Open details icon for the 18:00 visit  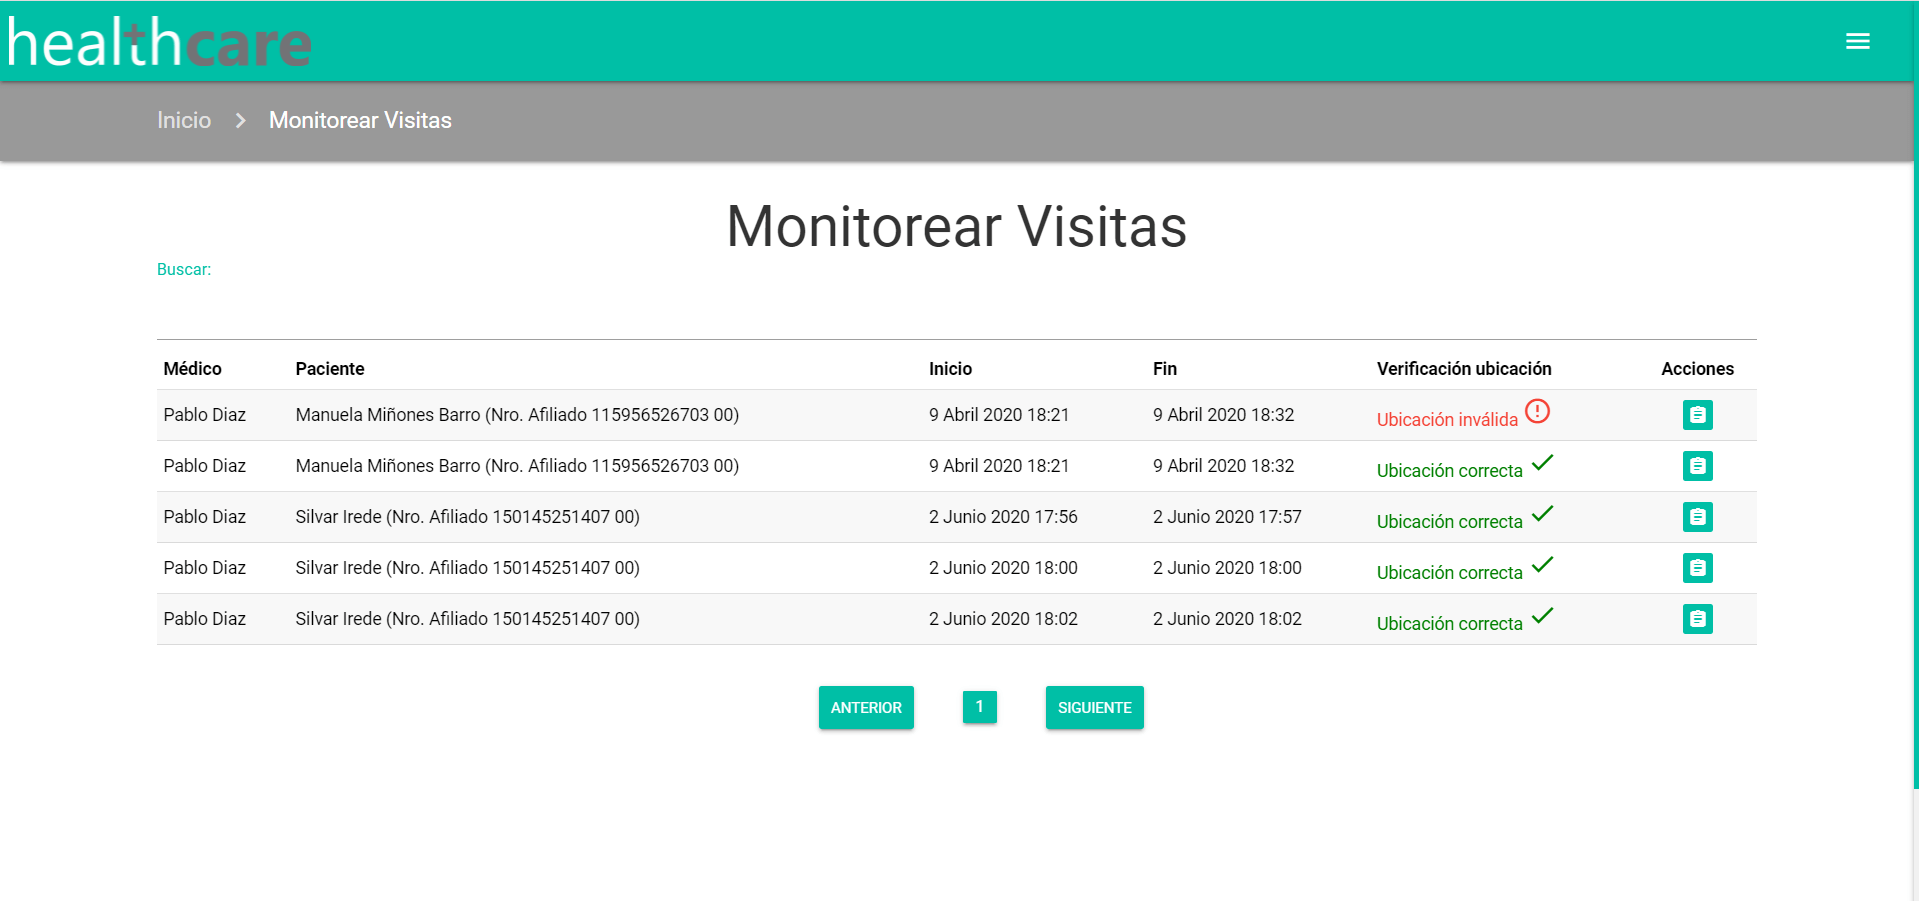click(1697, 568)
